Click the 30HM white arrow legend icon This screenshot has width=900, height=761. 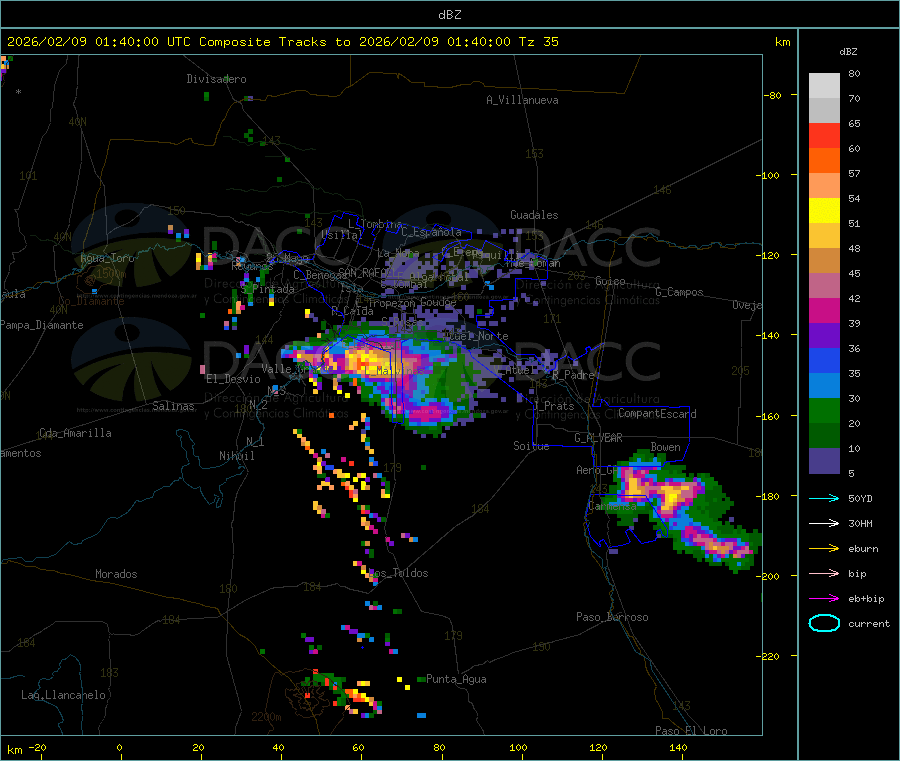(824, 523)
